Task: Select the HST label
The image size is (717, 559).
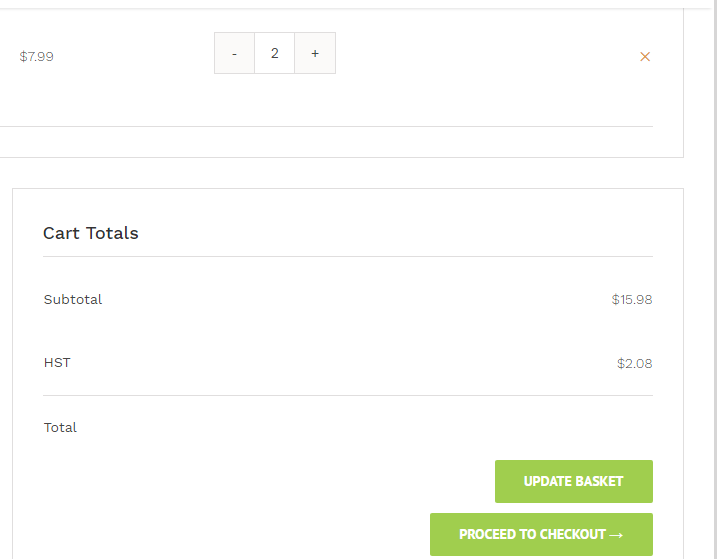Action: click(57, 362)
